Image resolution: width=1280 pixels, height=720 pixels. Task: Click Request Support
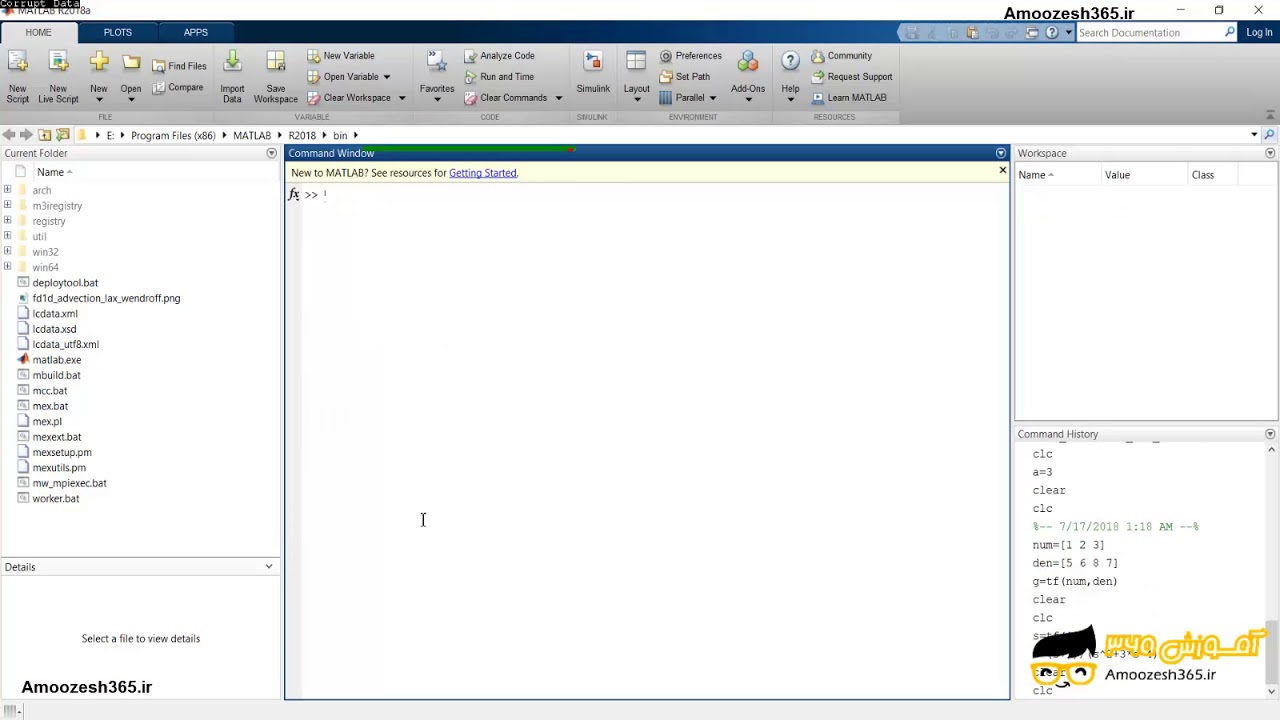852,77
